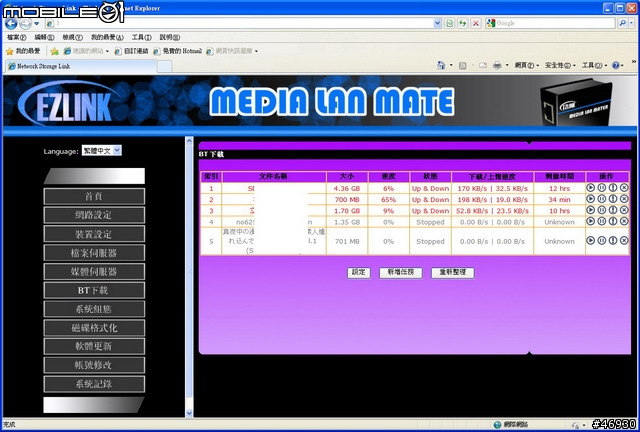
Task: Go to 首頁 in the sidebar
Action: pos(94,196)
